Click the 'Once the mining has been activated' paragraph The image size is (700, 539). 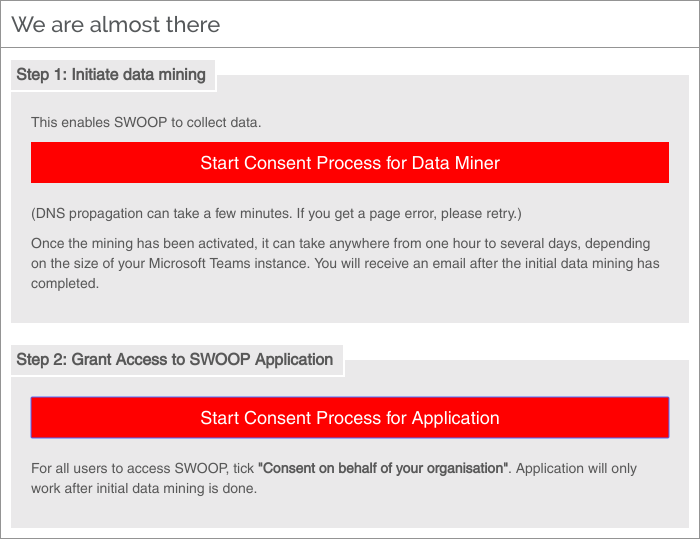345,263
